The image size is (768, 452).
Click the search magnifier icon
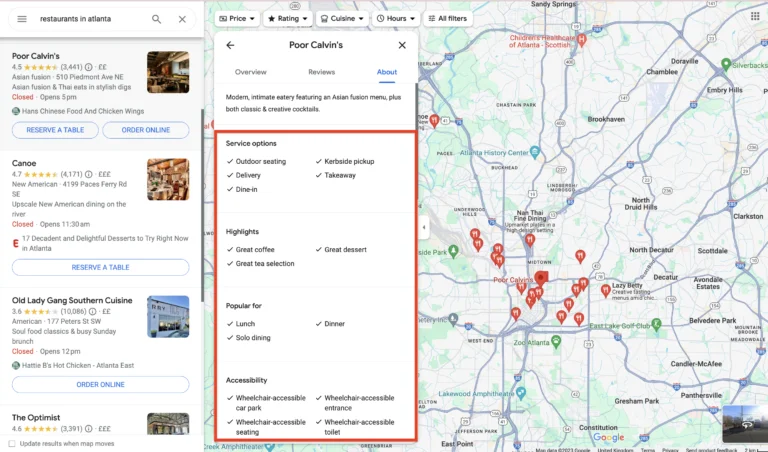pos(157,19)
